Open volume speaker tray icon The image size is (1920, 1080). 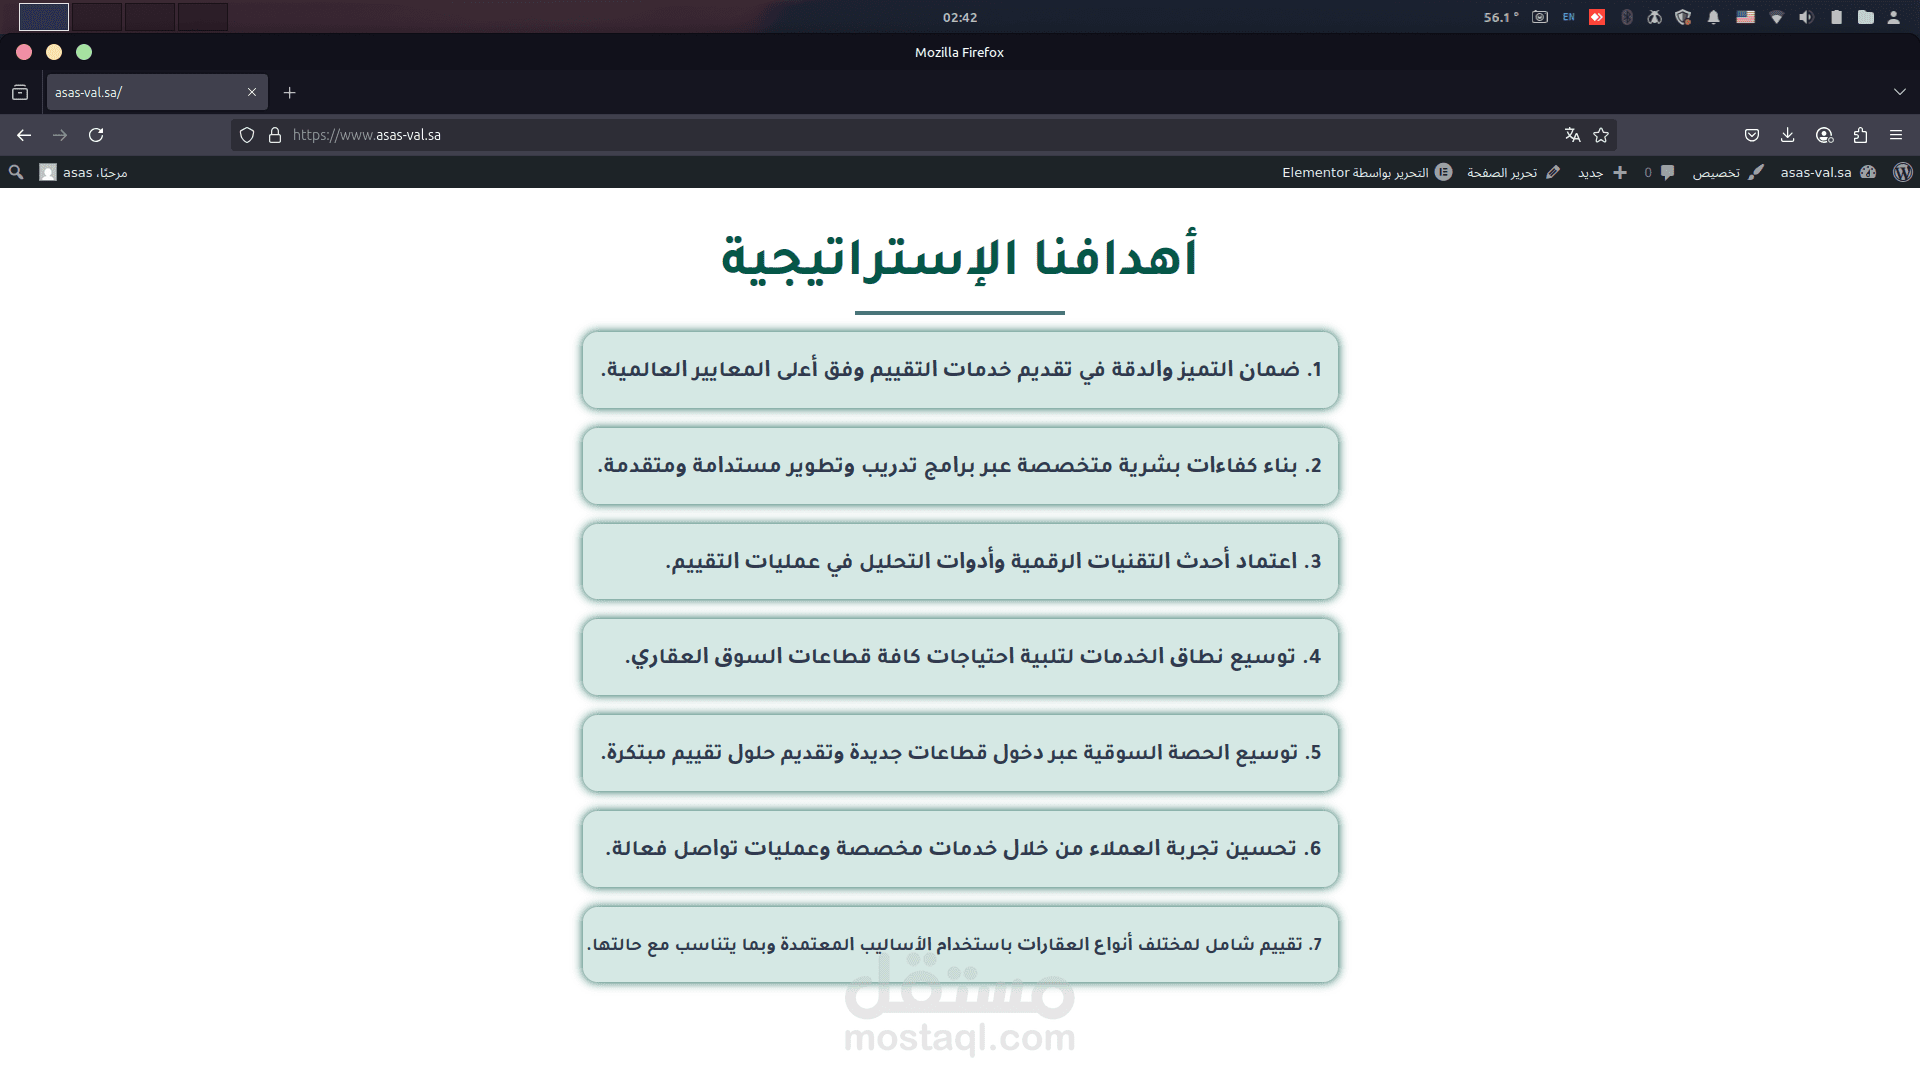pos(1806,17)
